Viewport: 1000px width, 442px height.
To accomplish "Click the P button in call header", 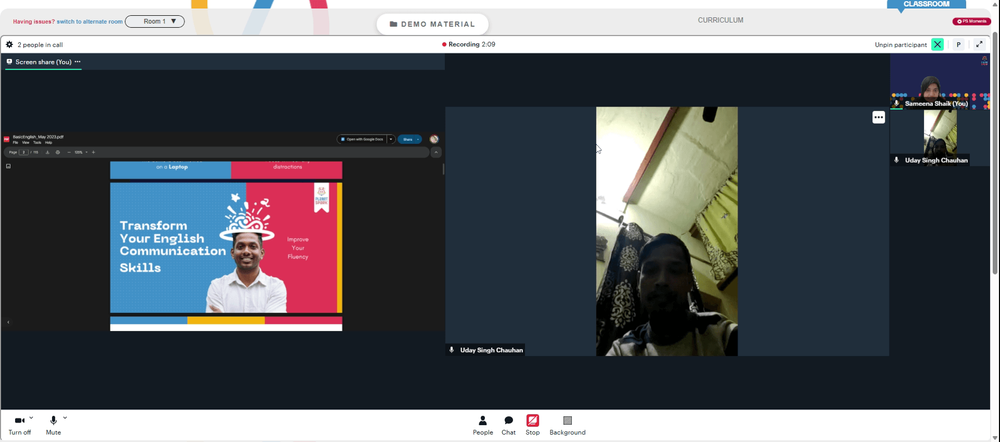I will tap(958, 45).
